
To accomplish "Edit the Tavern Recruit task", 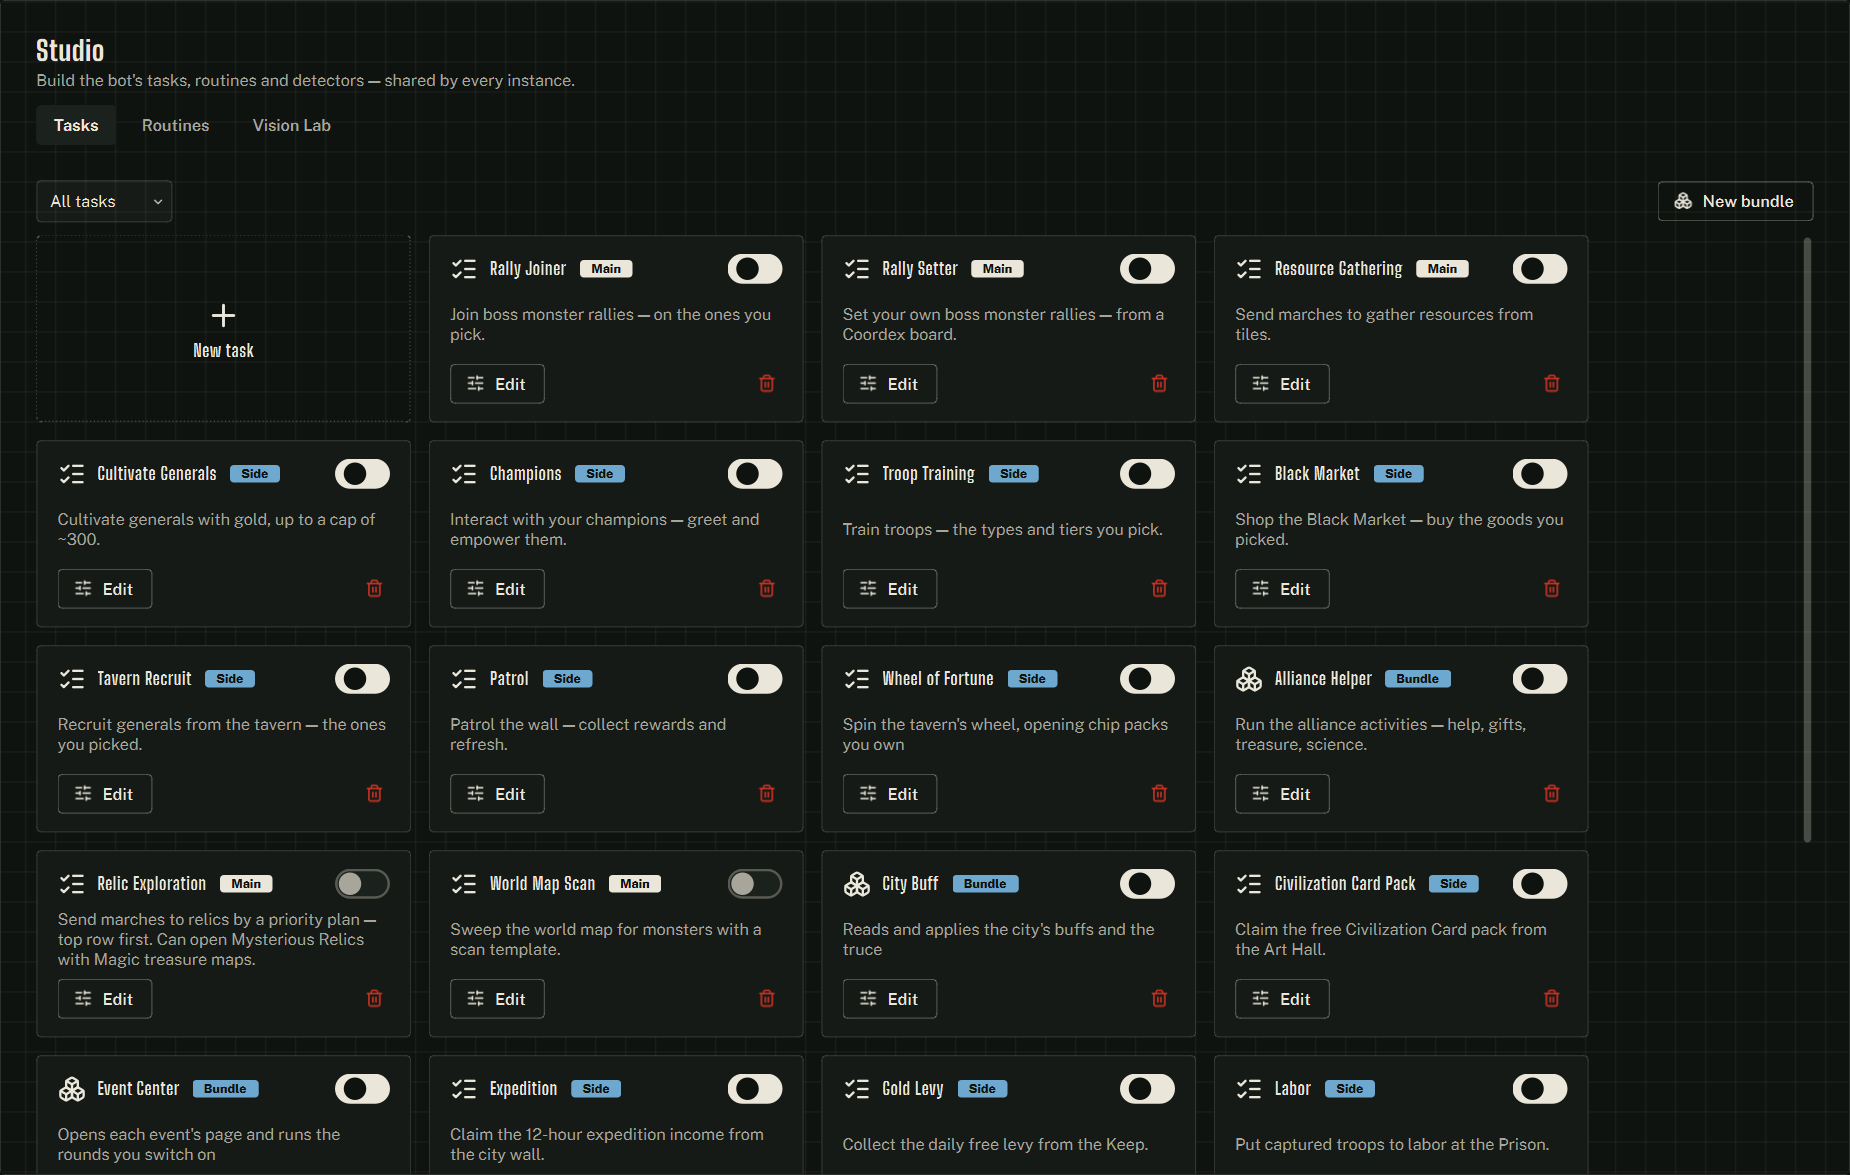I will 105,794.
